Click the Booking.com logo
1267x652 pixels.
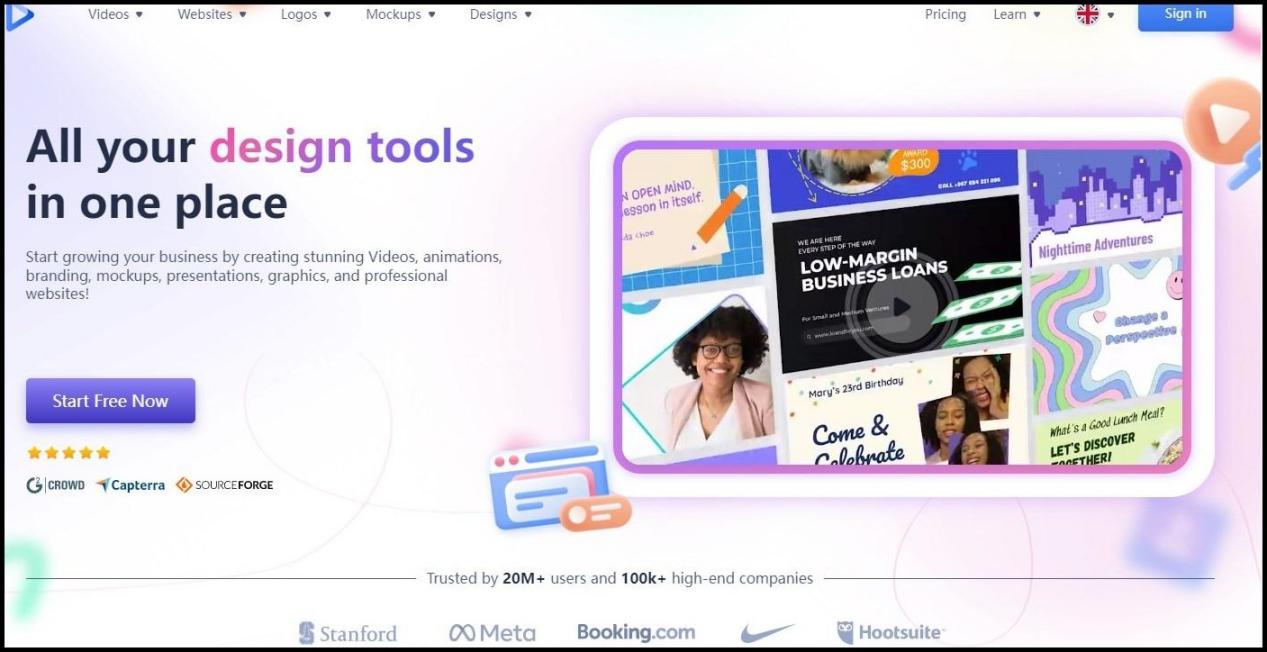point(636,632)
